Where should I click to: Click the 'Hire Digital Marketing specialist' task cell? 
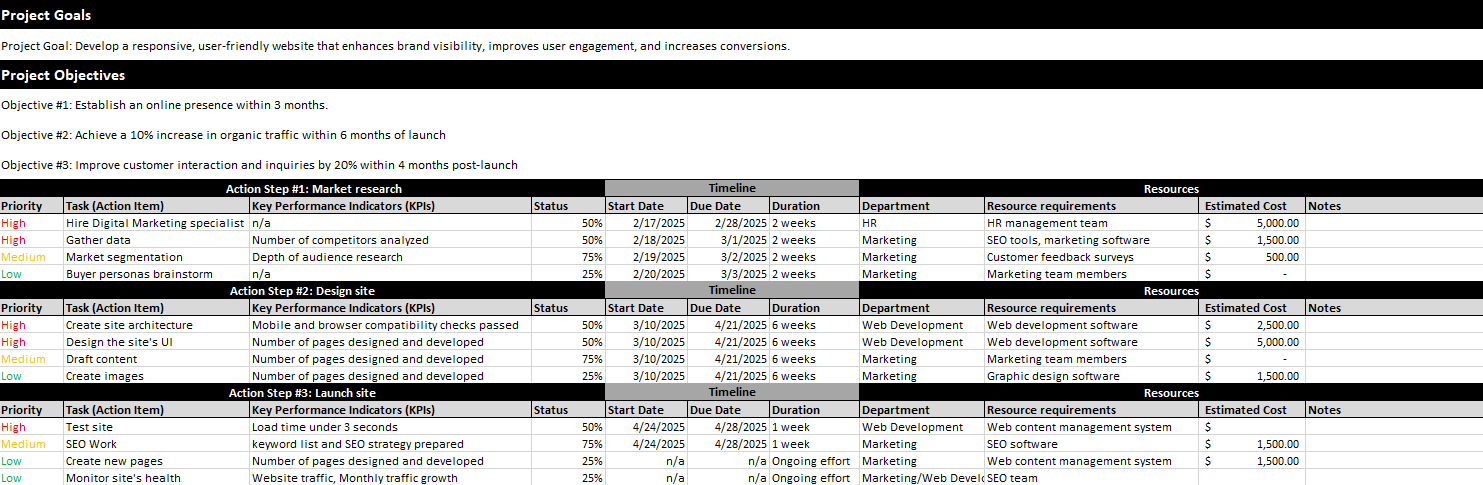tap(156, 223)
